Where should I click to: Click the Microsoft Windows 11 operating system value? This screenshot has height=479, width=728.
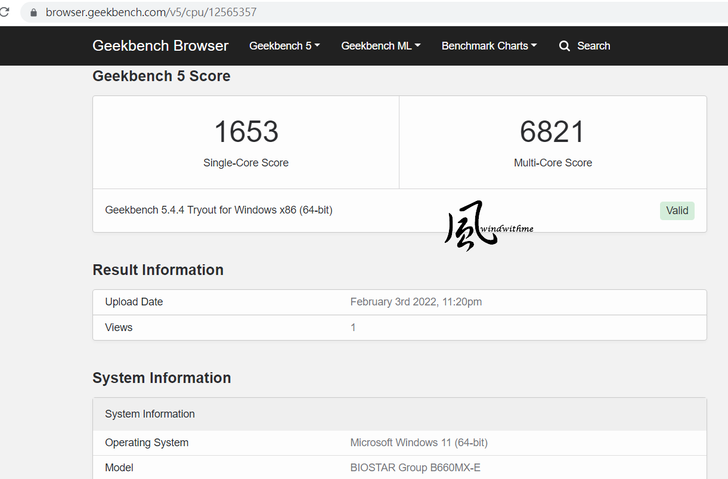pyautogui.click(x=418, y=442)
